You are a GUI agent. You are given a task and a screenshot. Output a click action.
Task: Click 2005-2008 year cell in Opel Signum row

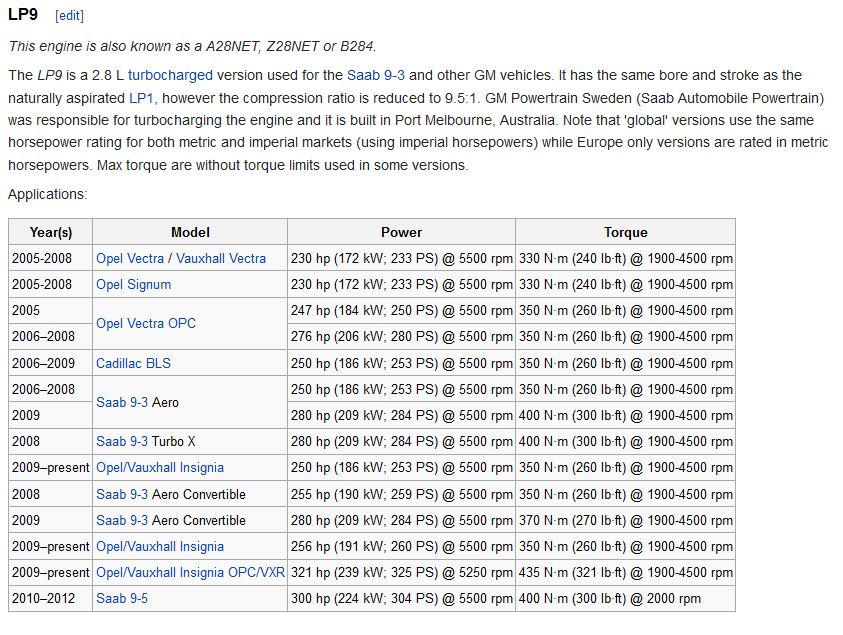pyautogui.click(x=51, y=284)
